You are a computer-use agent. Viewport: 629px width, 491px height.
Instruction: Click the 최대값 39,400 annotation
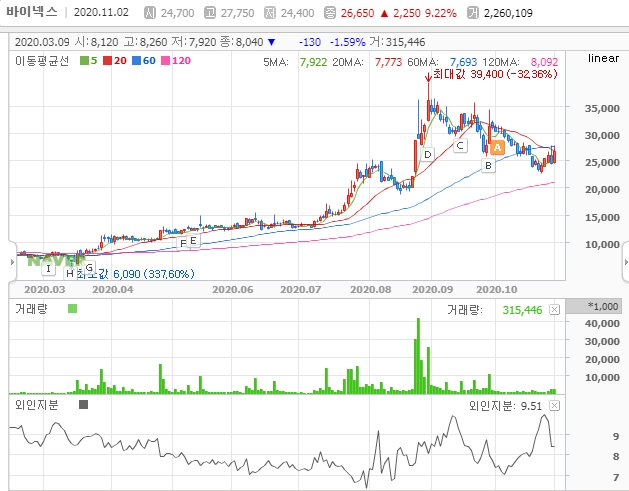pos(495,74)
